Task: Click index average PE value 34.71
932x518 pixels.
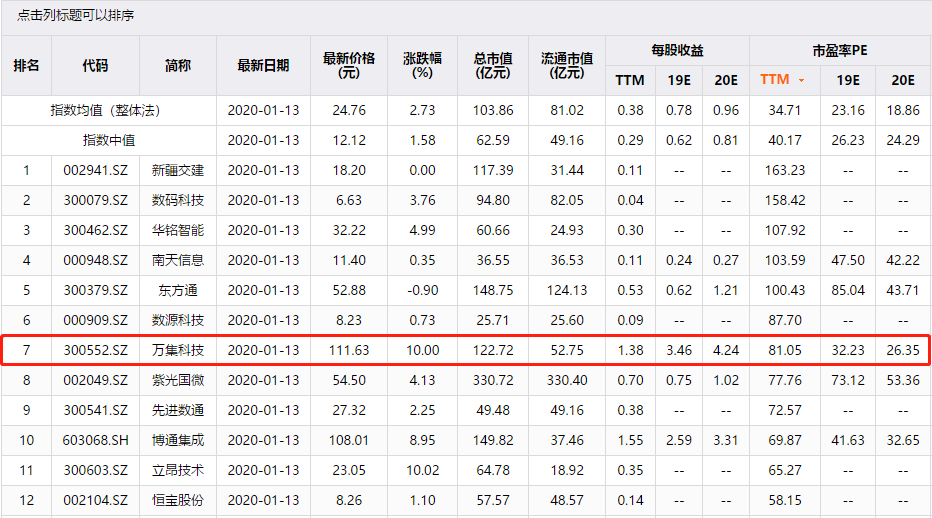Action: pyautogui.click(x=785, y=111)
